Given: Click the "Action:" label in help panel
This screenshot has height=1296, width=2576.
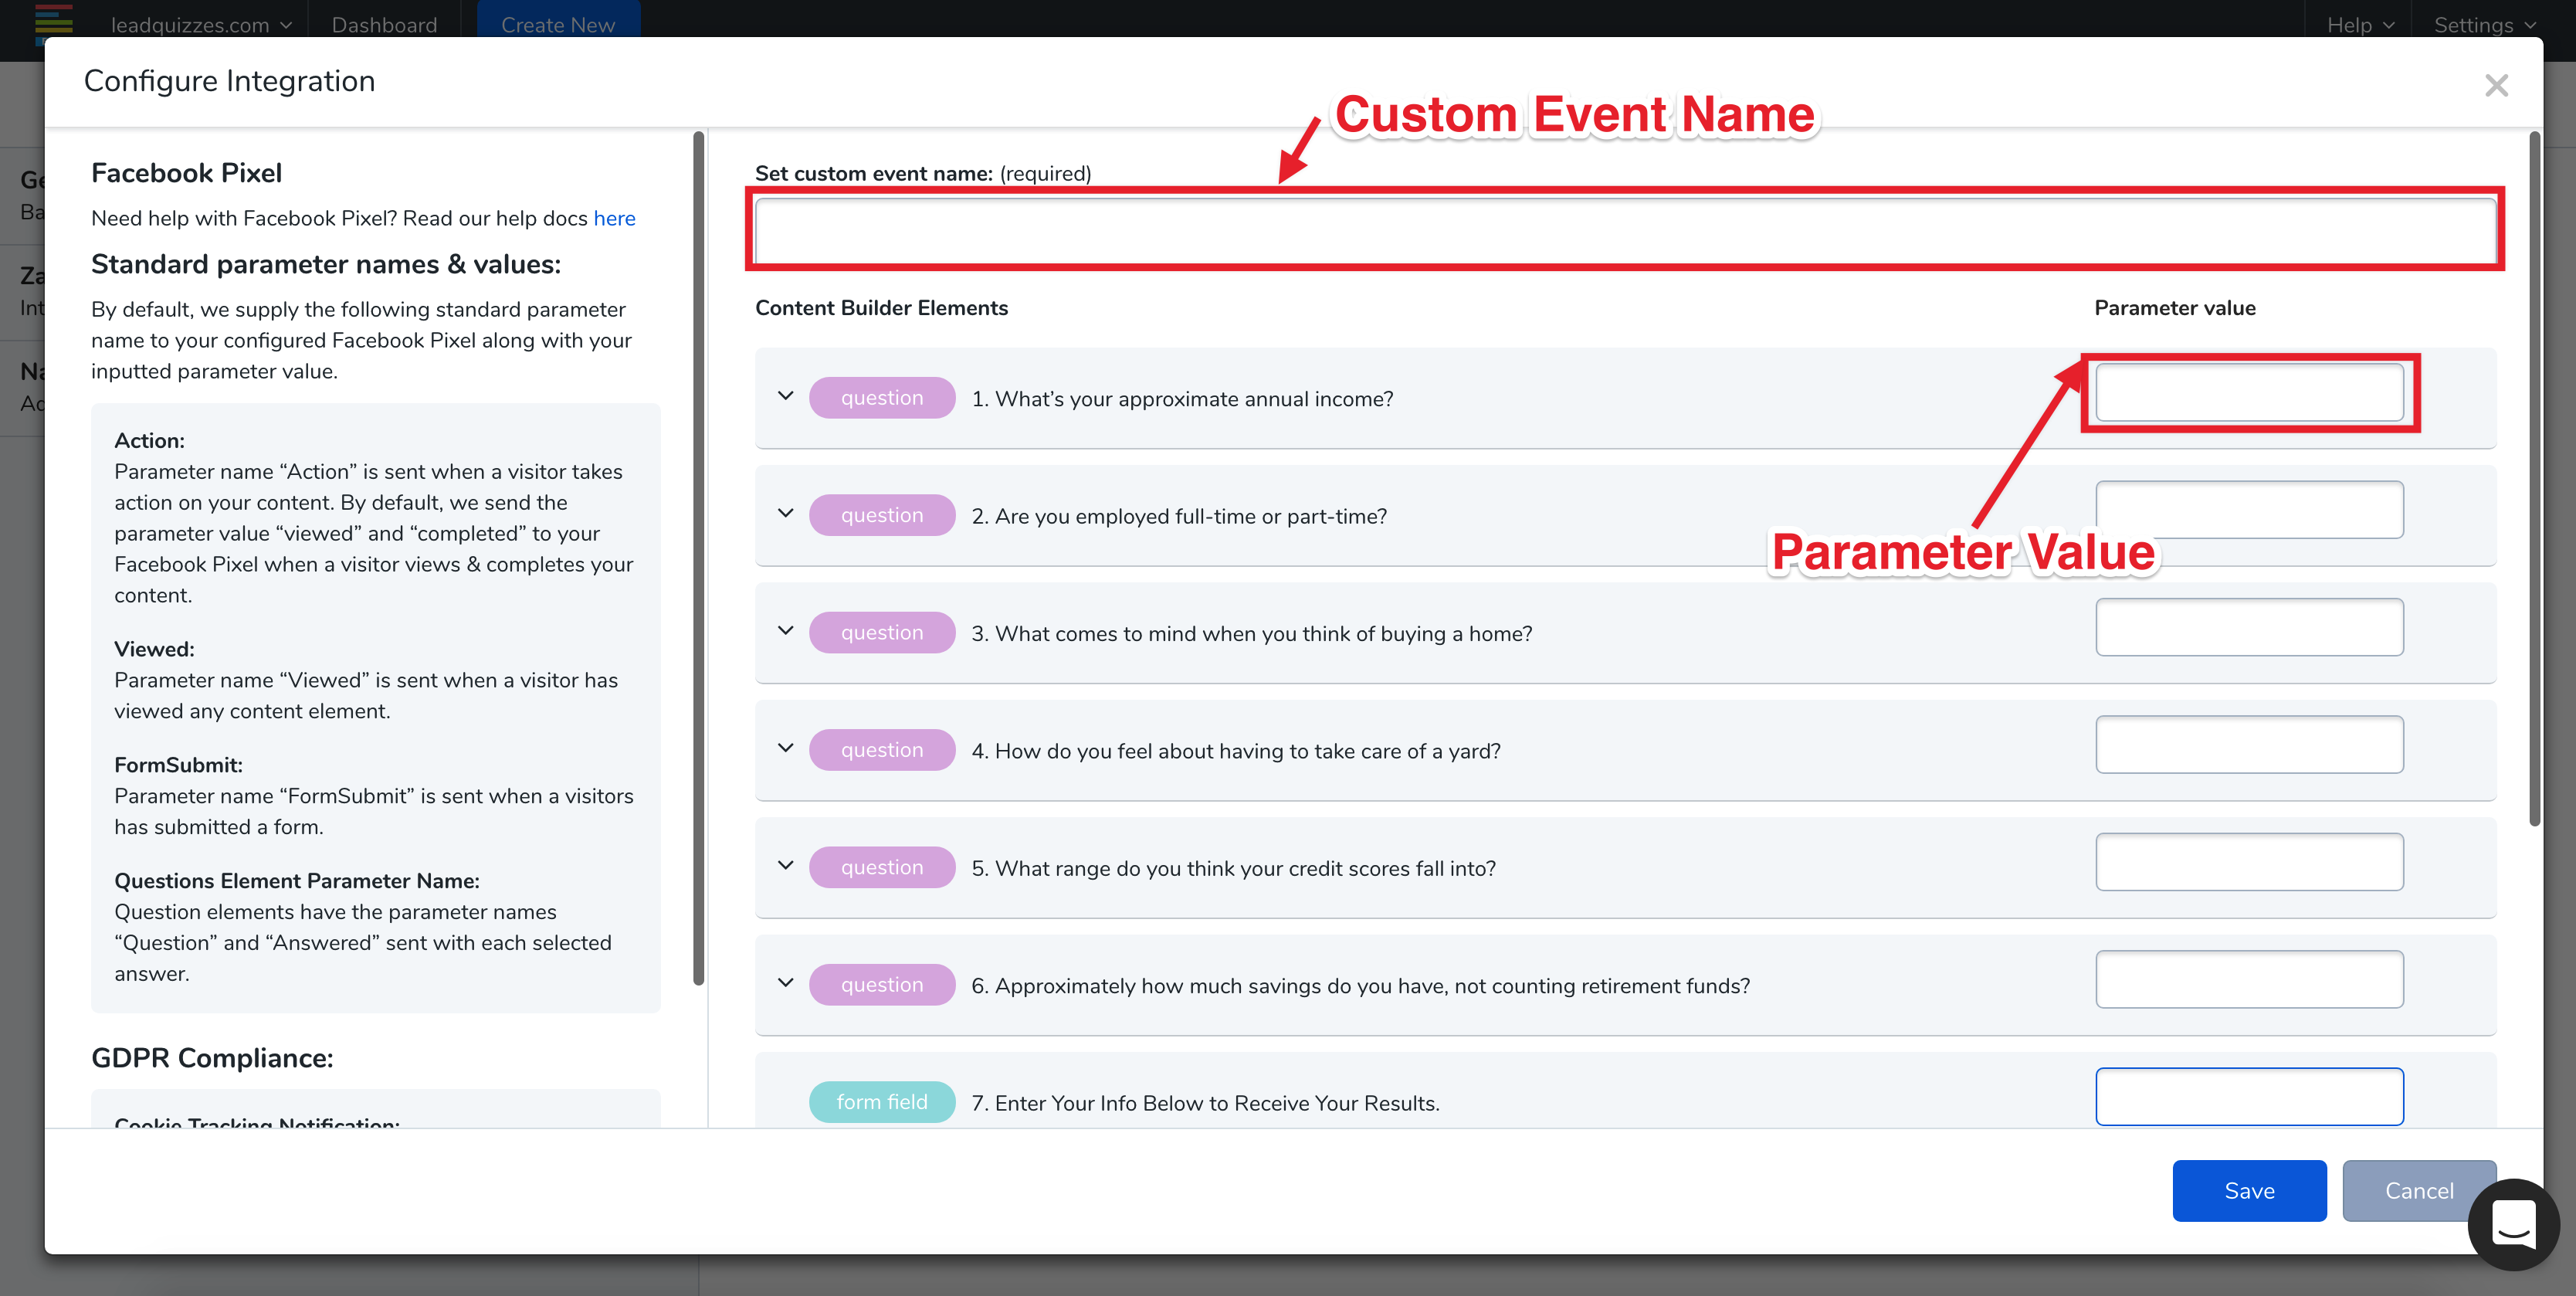Looking at the screenshot, I should click(x=149, y=441).
